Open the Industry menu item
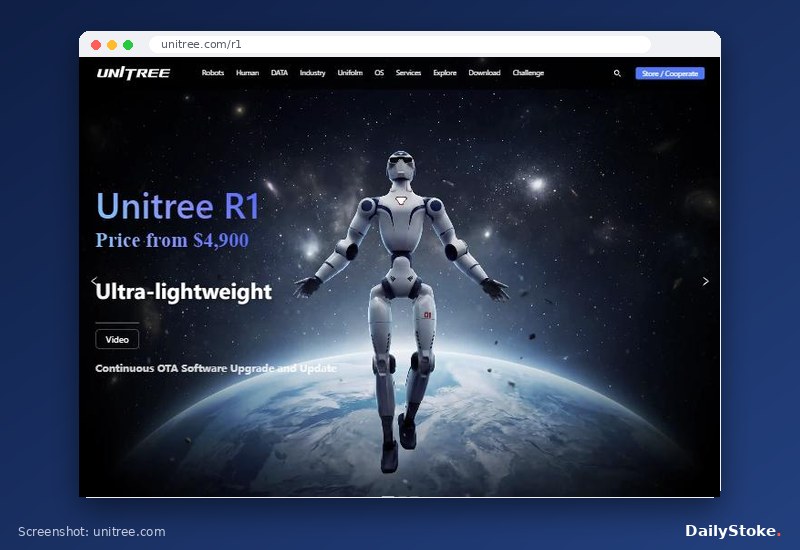 (x=312, y=73)
